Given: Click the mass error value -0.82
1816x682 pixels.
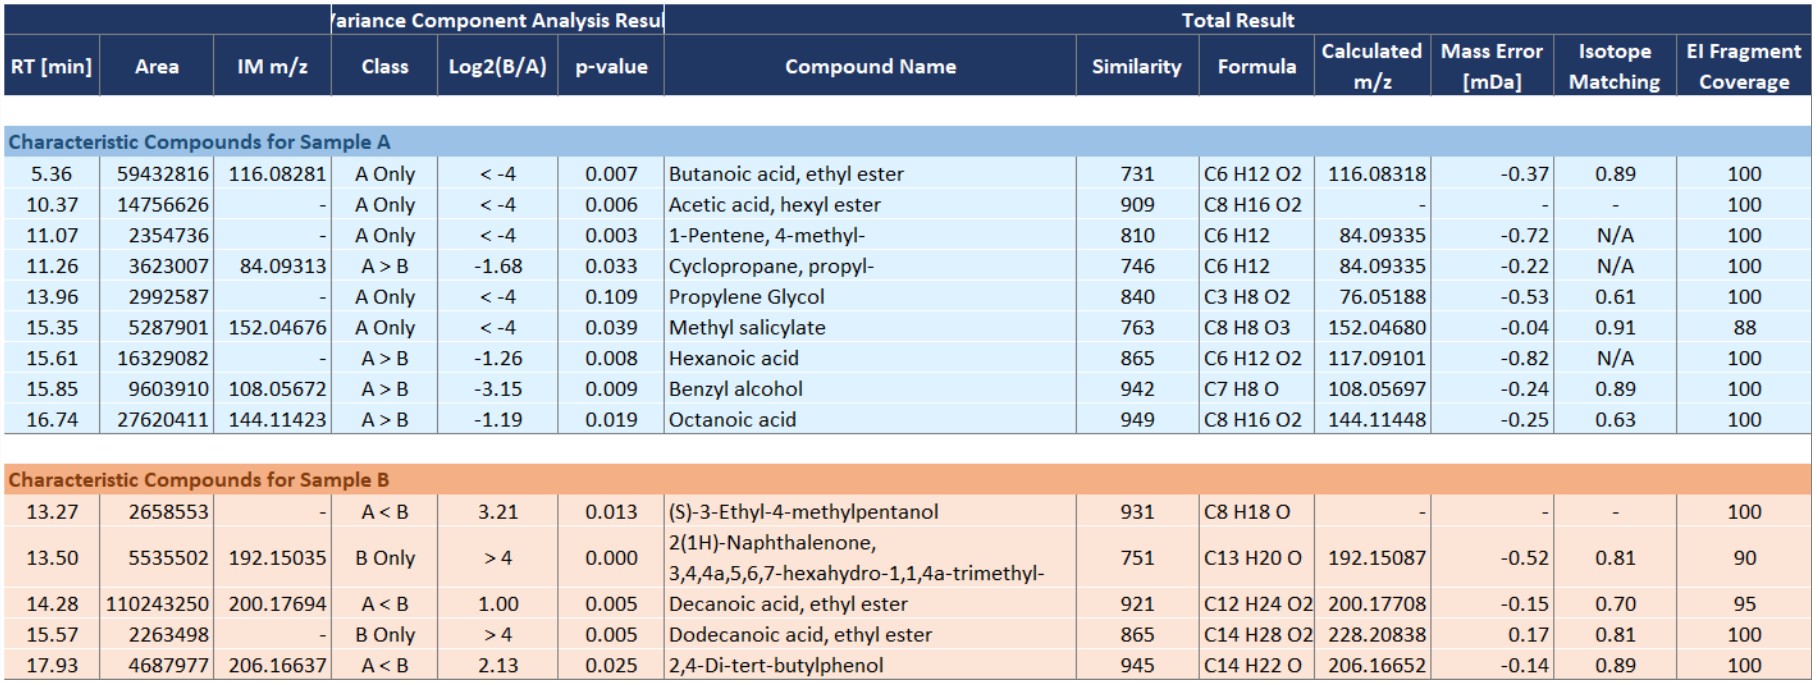Looking at the screenshot, I should coord(1525,358).
